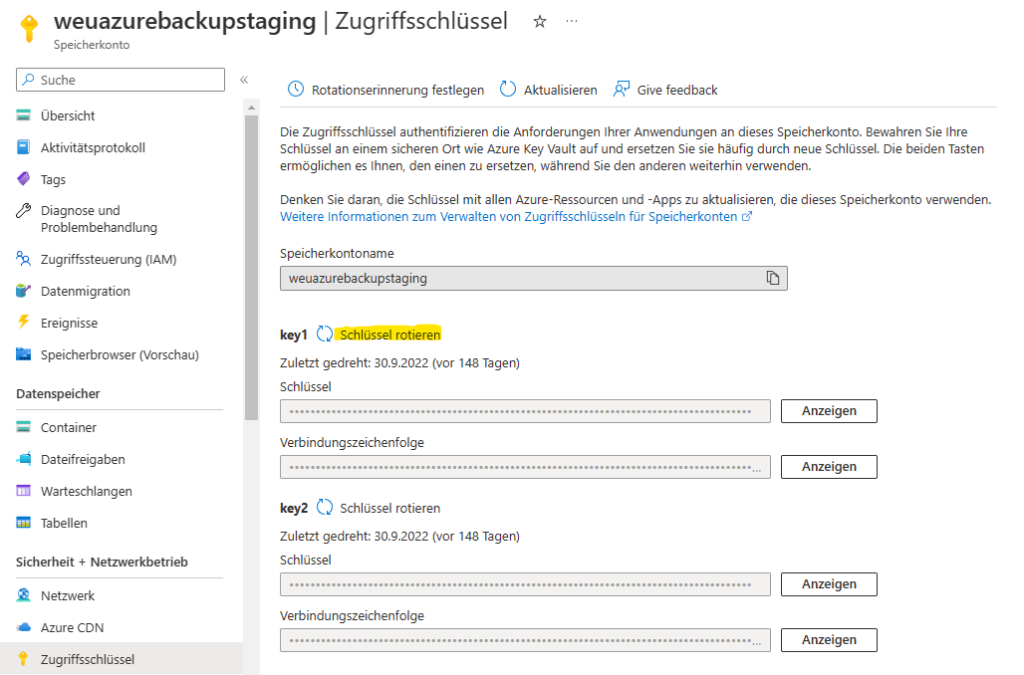Click the sidebar scrollbar up arrow
This screenshot has width=1024, height=675.
point(251,106)
